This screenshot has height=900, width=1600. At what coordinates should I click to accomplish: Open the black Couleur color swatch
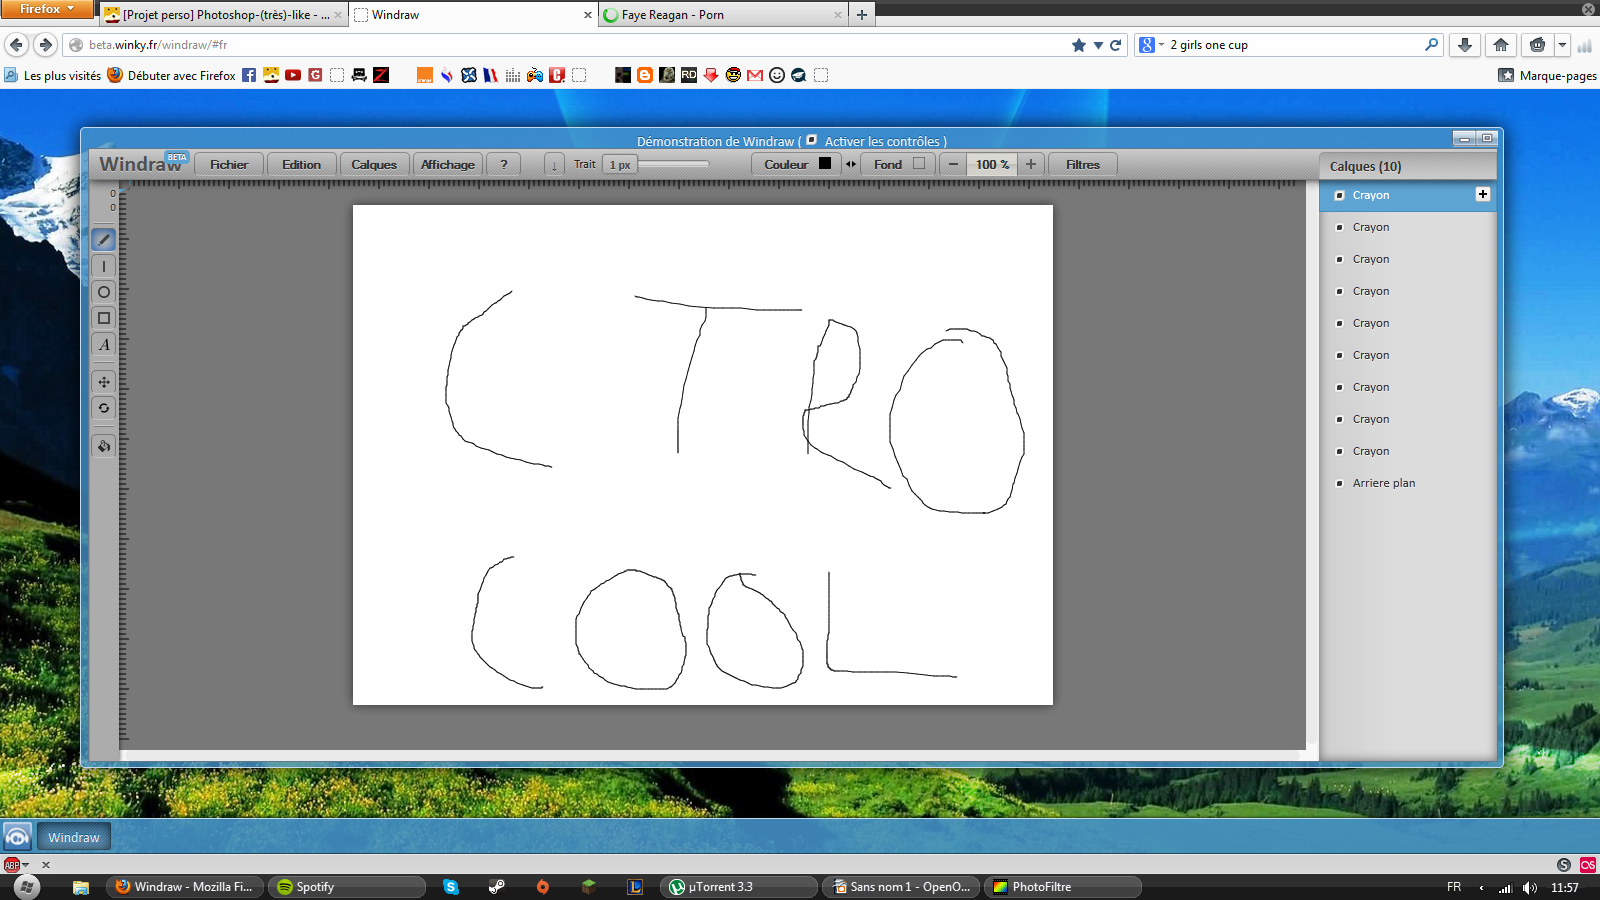825,164
